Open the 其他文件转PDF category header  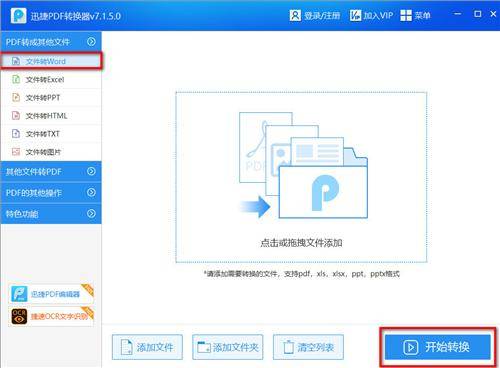point(51,171)
